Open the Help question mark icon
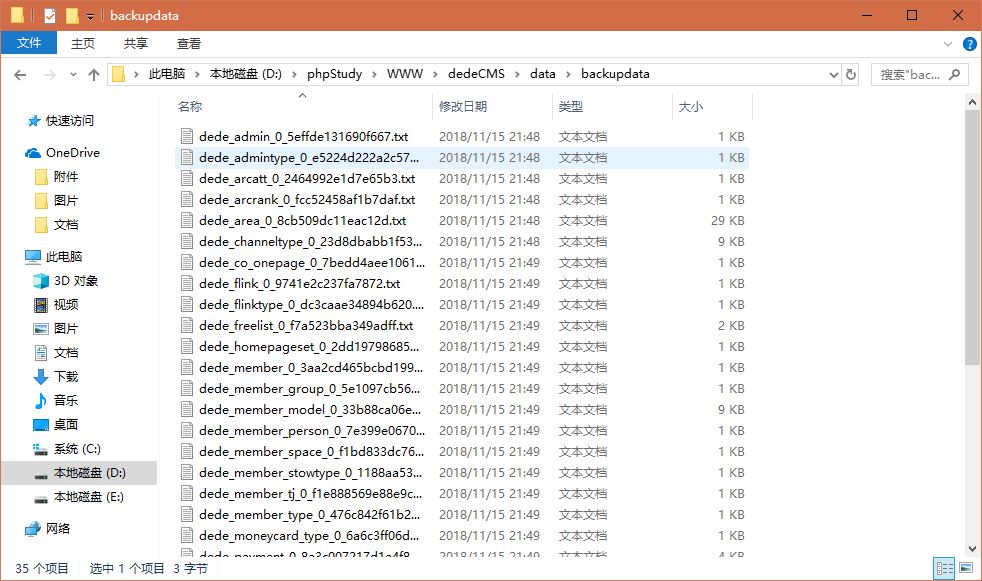The image size is (982, 581). coord(969,44)
